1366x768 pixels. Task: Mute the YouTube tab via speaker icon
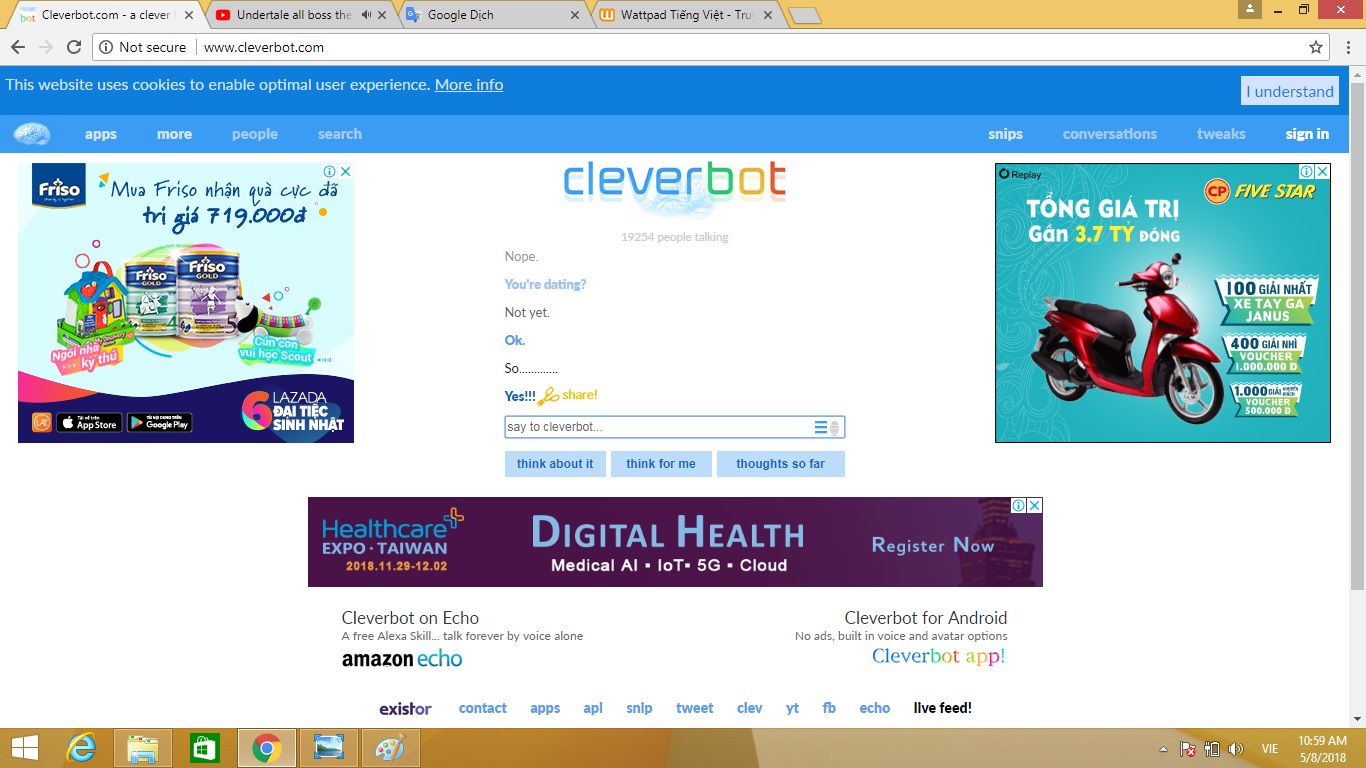tap(366, 15)
